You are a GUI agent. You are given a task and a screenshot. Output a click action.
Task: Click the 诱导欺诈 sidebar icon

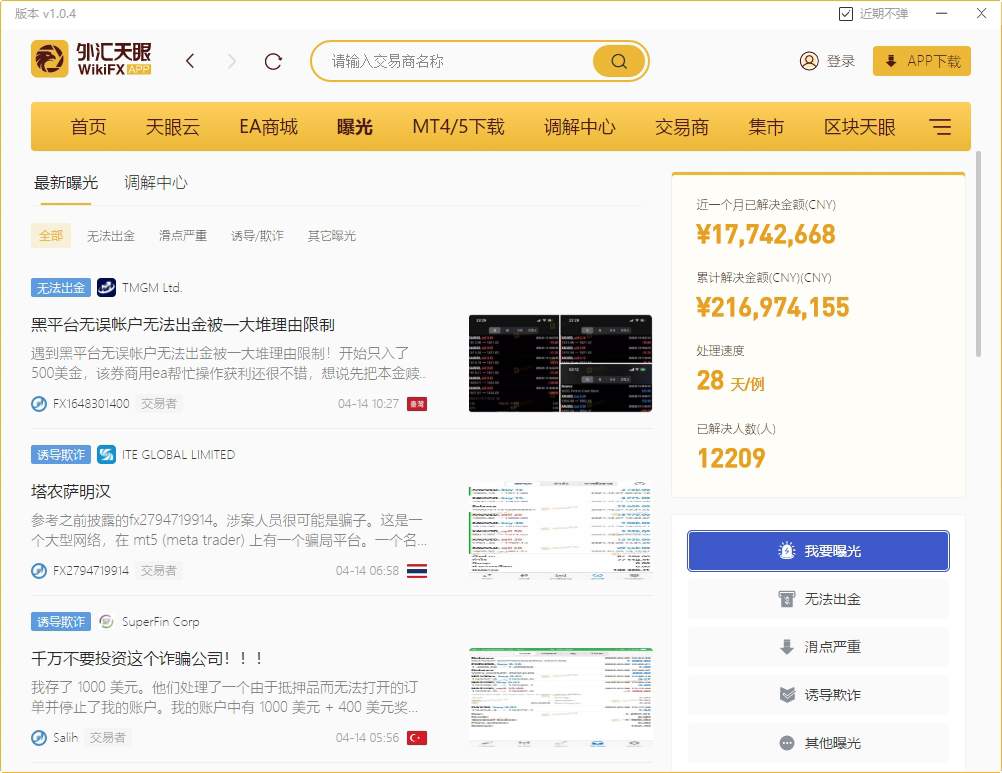(787, 695)
